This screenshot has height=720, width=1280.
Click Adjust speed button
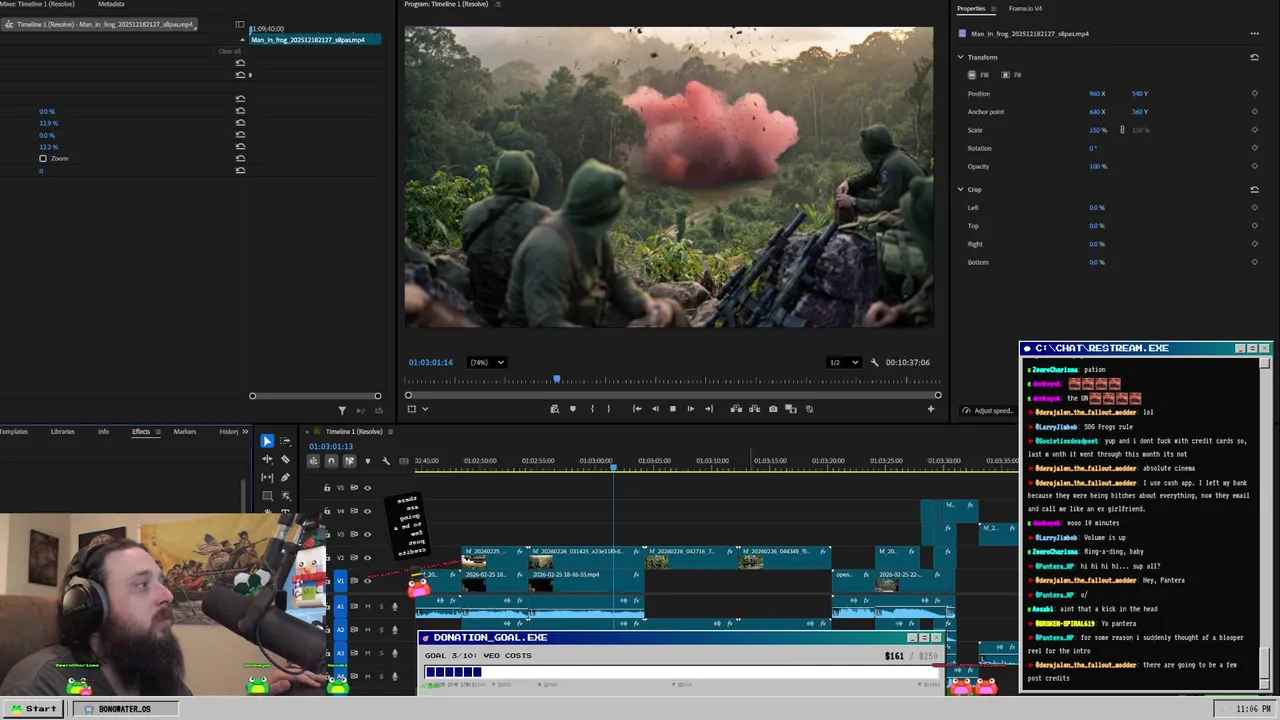[987, 411]
